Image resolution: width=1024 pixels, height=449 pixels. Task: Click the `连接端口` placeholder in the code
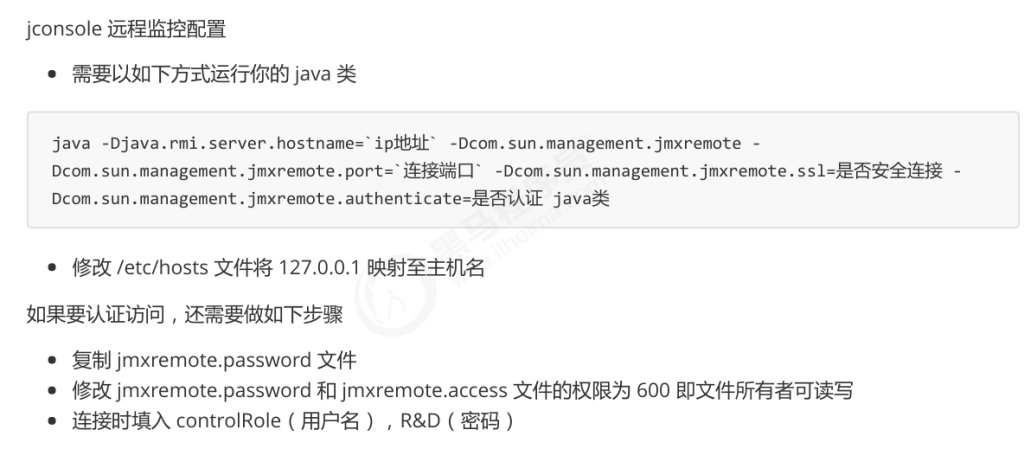(x=438, y=171)
